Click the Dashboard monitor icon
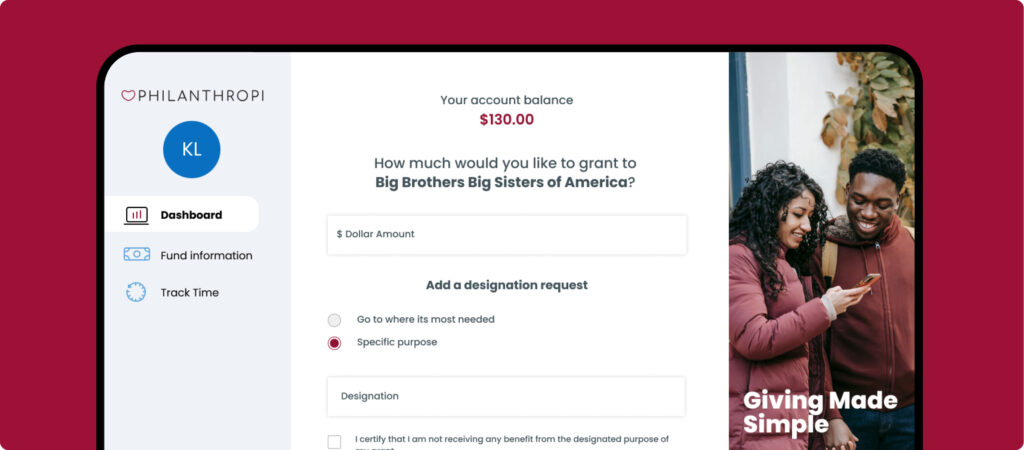Image resolution: width=1024 pixels, height=450 pixels. point(136,215)
